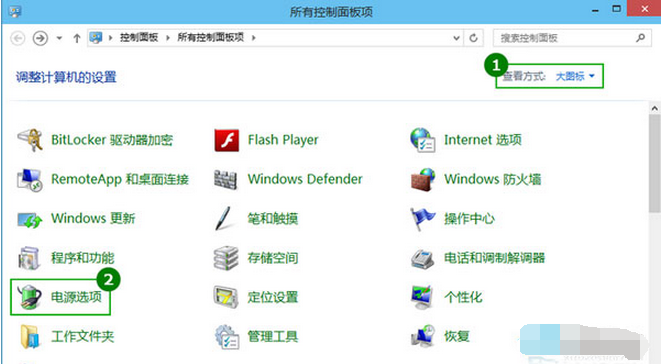Open the 工作文件夹 link
This screenshot has width=661, height=364.
click(83, 336)
